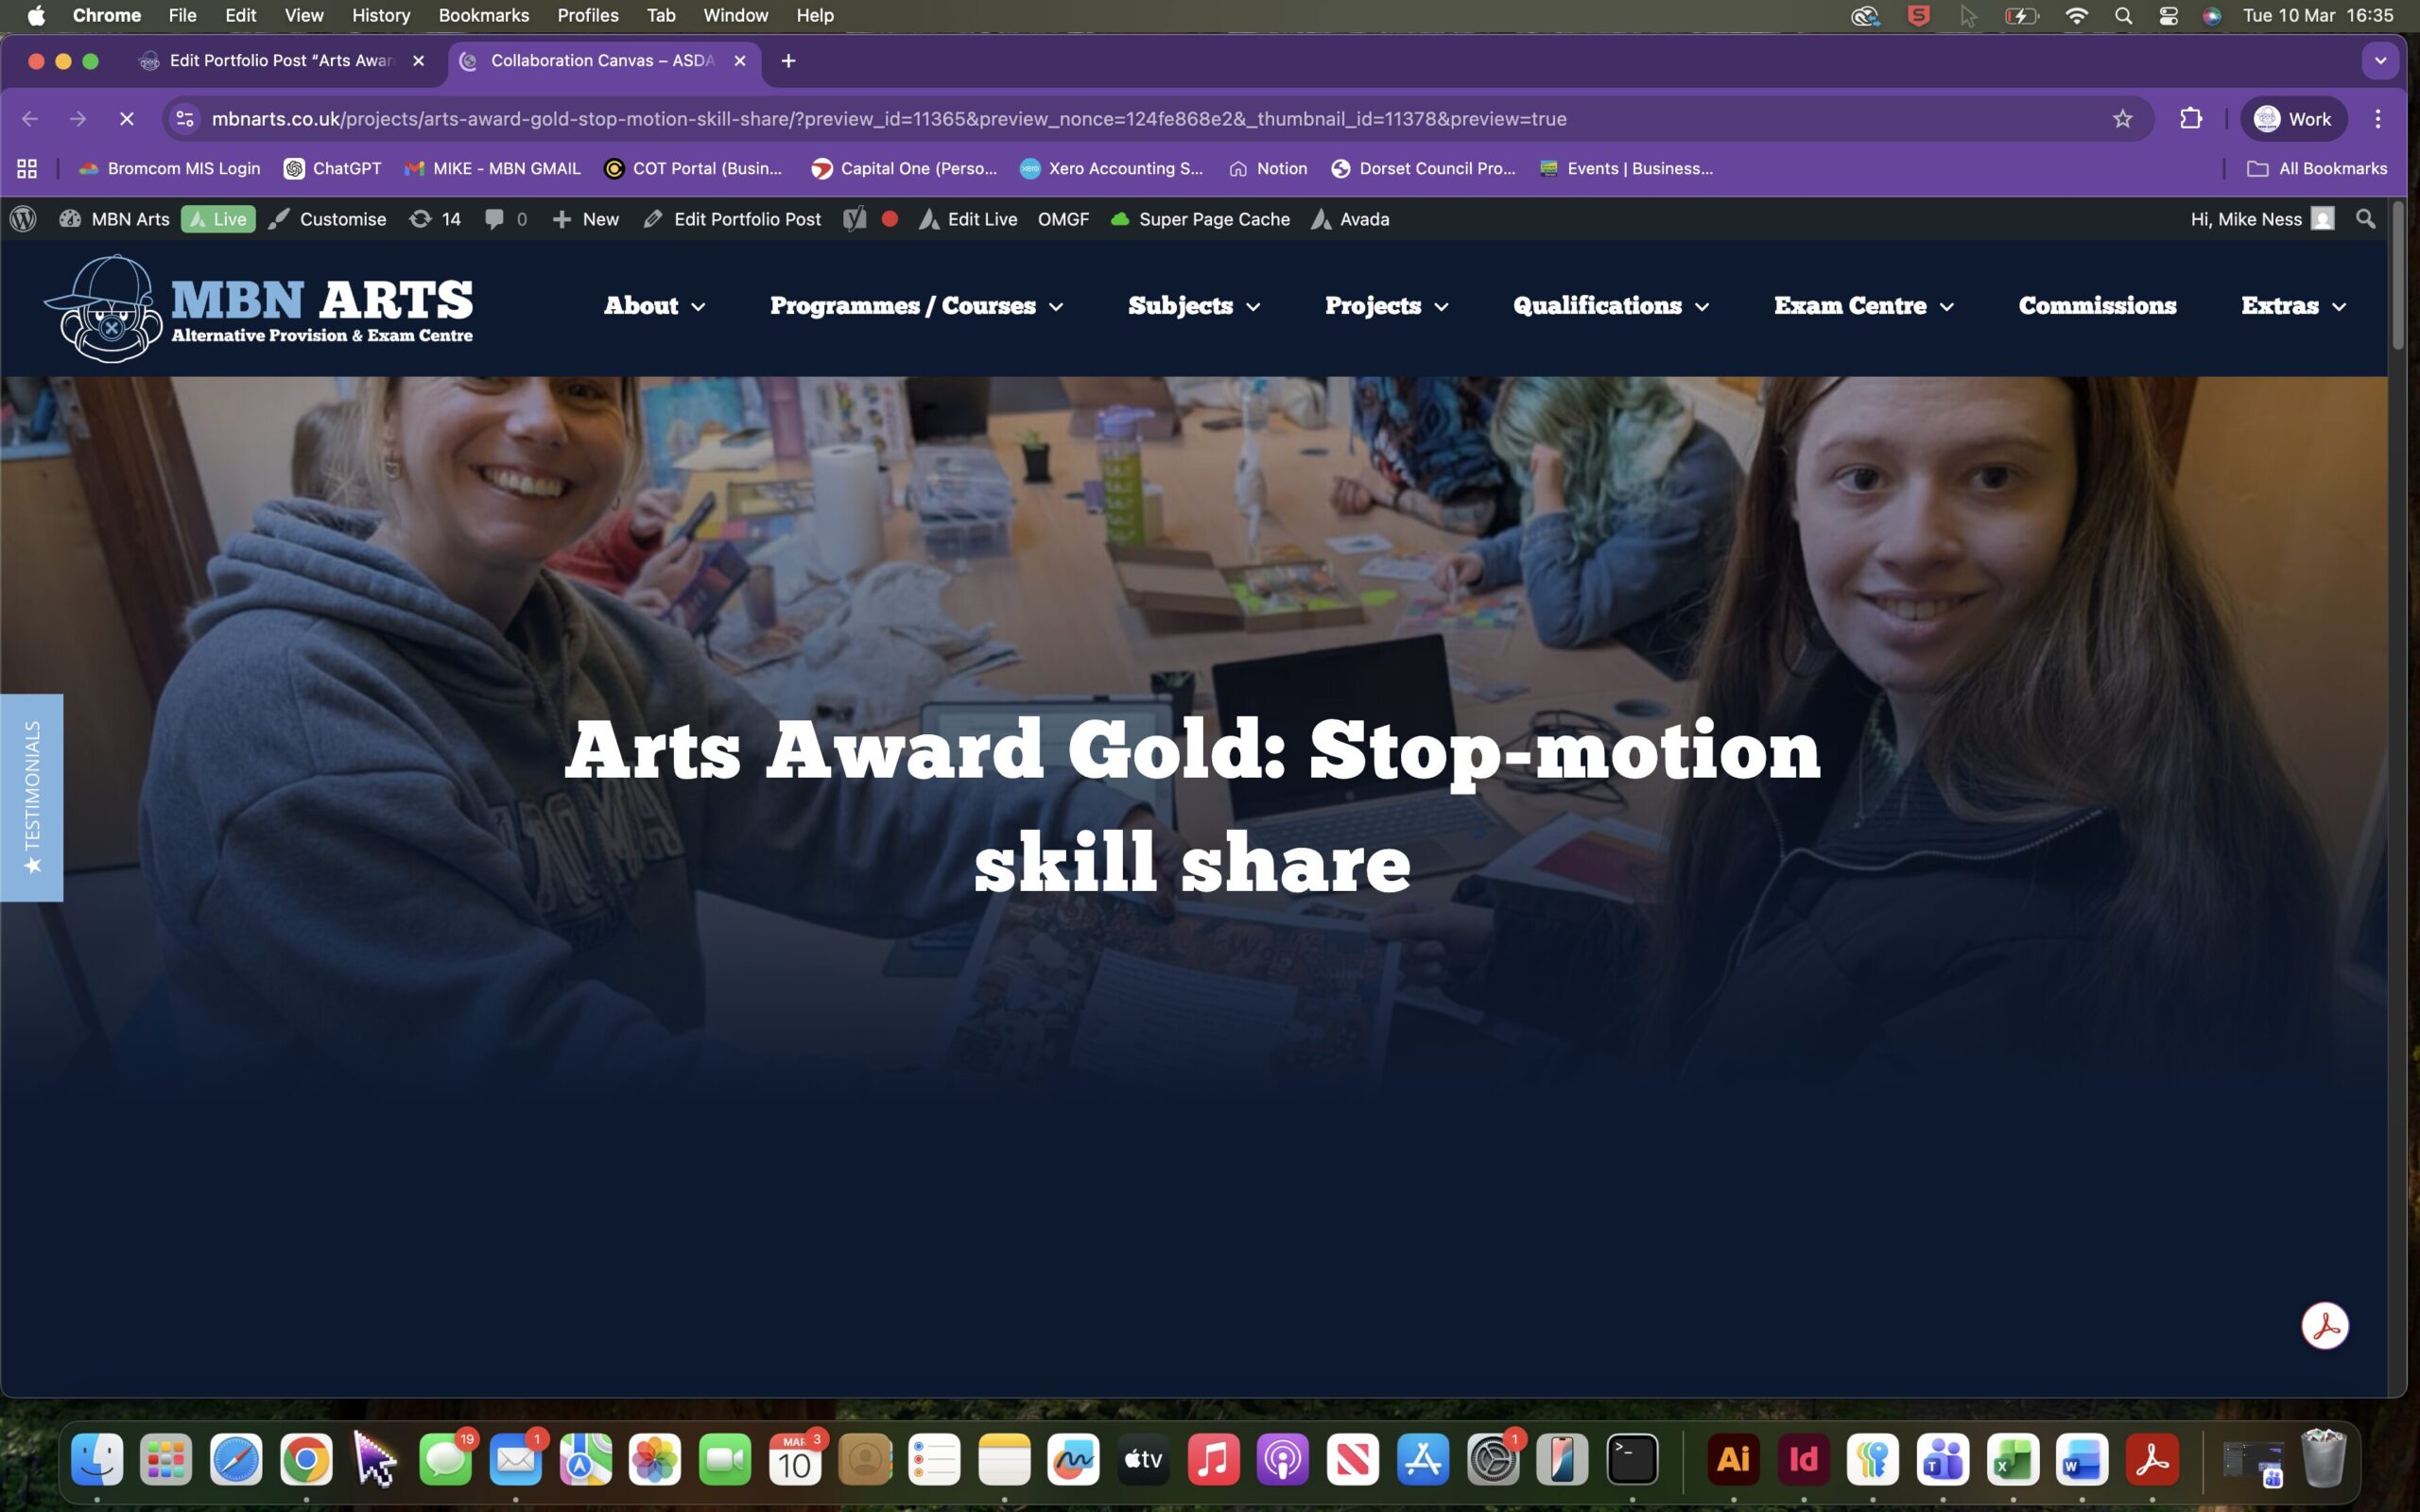2420x1512 pixels.
Task: Open macOS Control Centre in menu bar
Action: tap(2168, 16)
